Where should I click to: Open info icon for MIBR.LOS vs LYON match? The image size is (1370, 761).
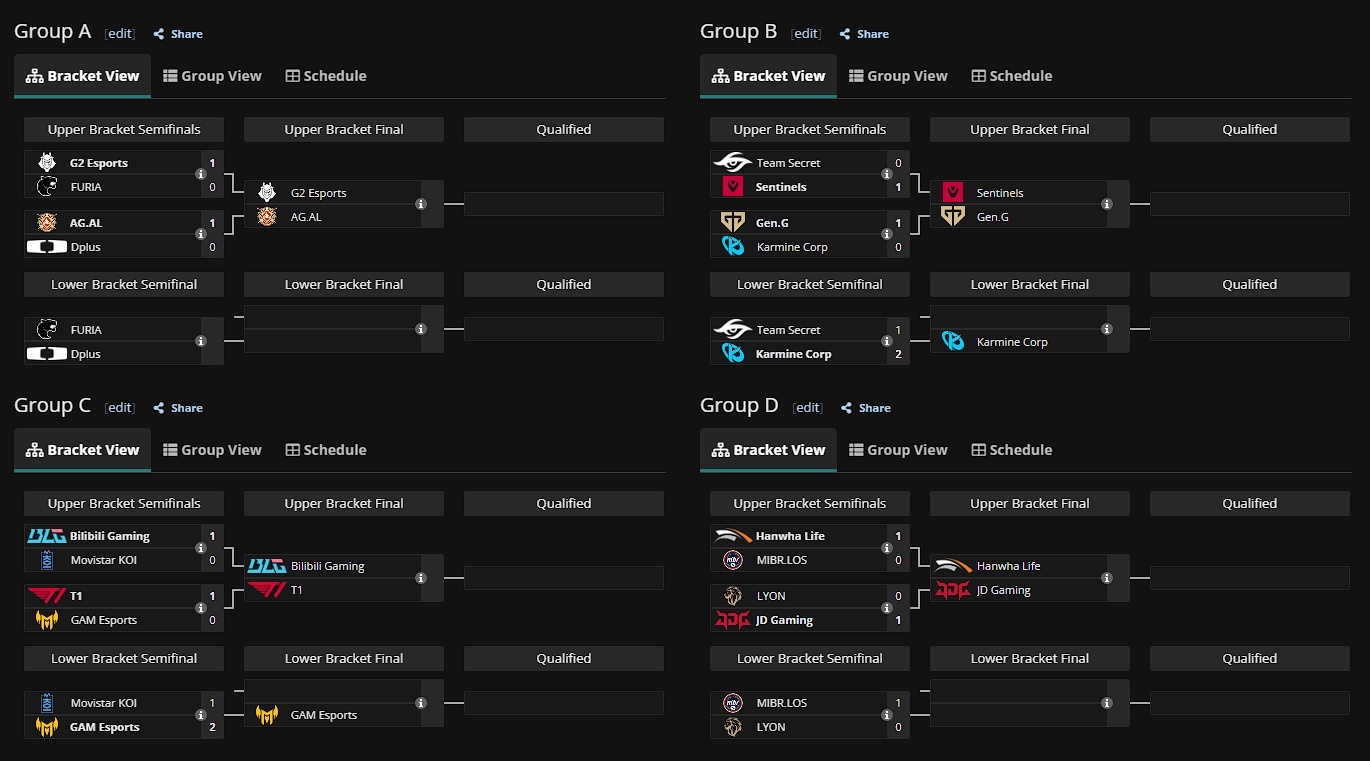pyautogui.click(x=887, y=715)
